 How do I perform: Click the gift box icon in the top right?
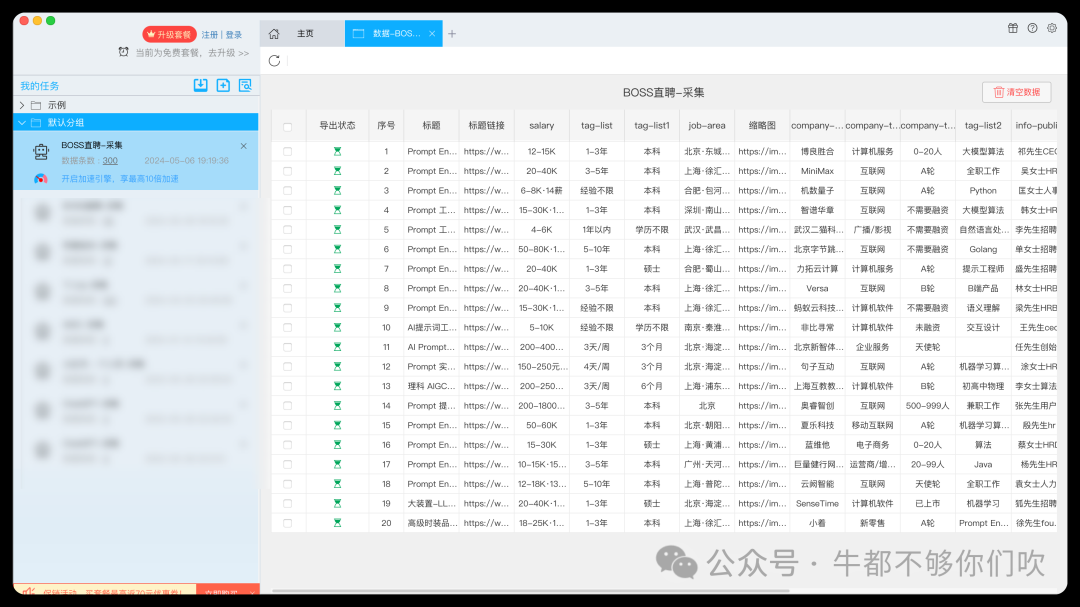tap(1012, 28)
